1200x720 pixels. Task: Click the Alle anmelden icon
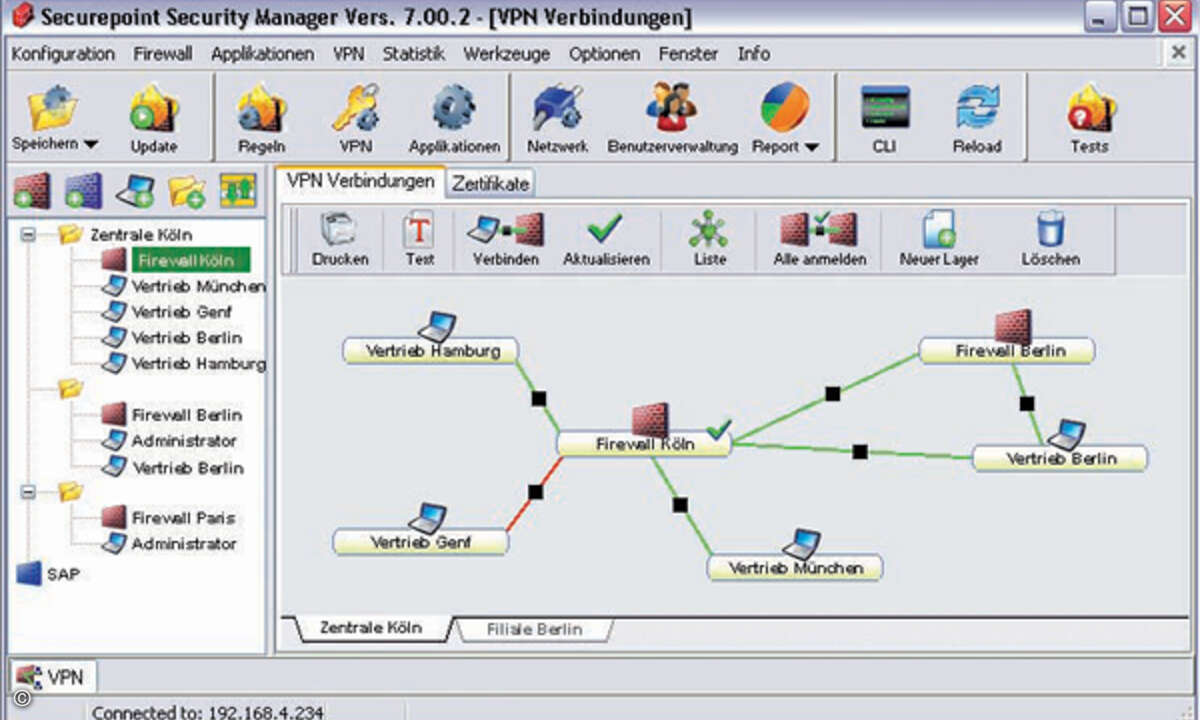pos(818,230)
